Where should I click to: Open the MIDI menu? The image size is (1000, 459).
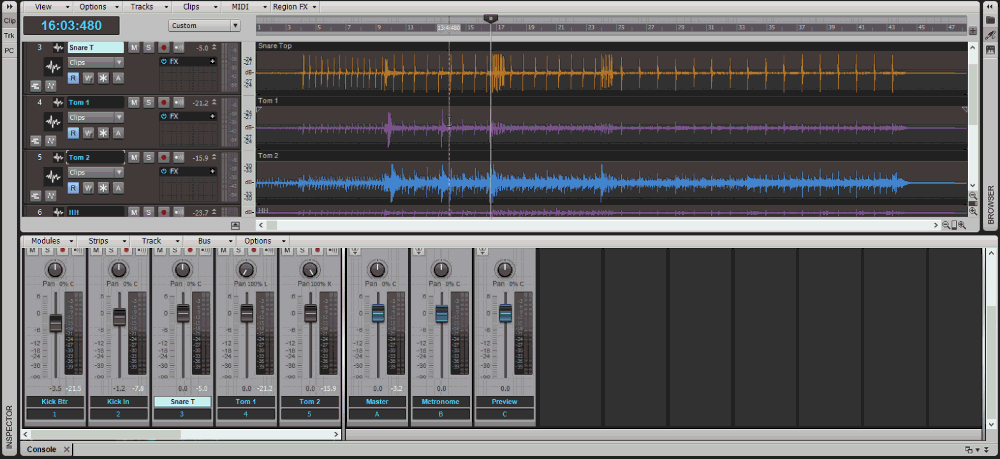[x=244, y=6]
